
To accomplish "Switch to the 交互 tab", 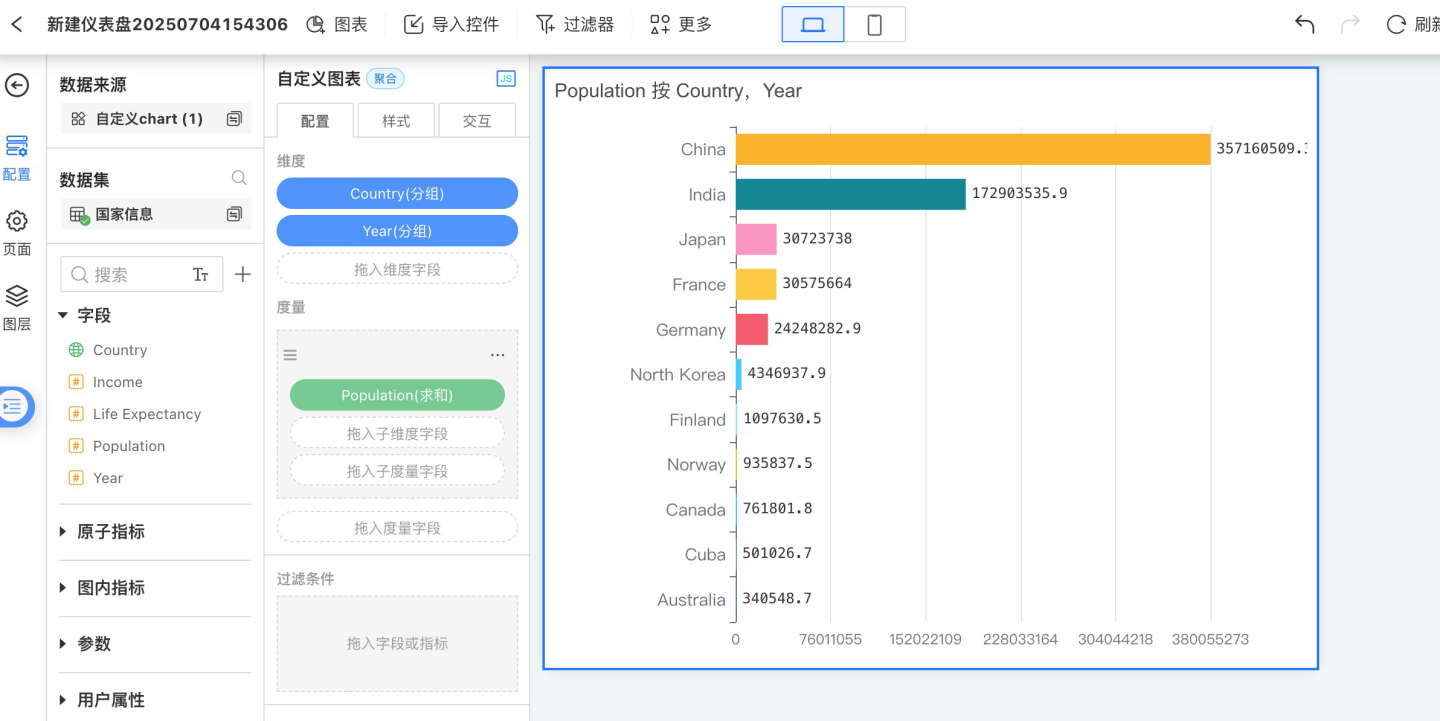I will 477,120.
